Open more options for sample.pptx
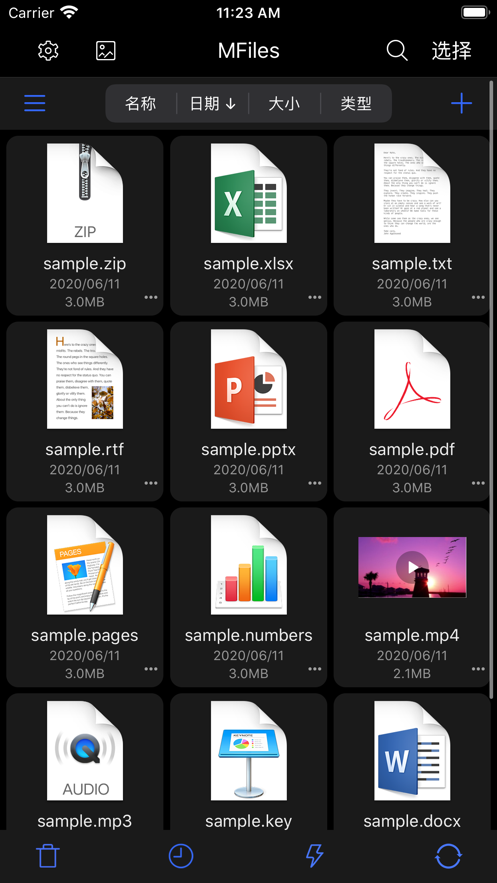This screenshot has height=883, width=497. tap(315, 483)
